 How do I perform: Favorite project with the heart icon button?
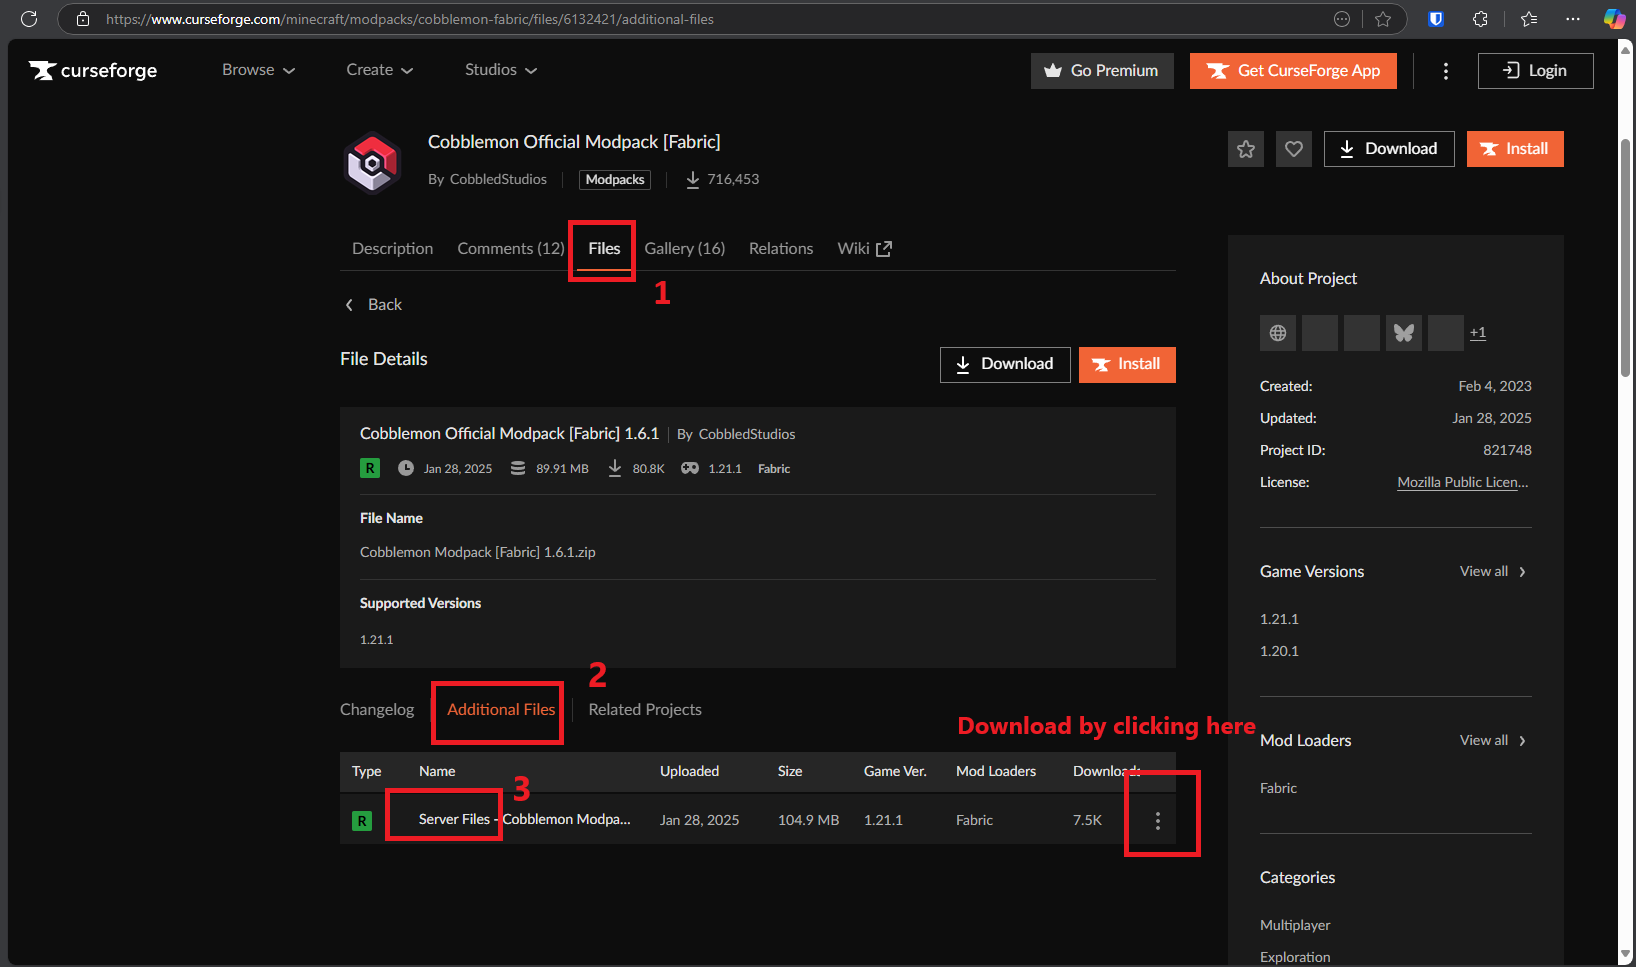click(x=1294, y=149)
